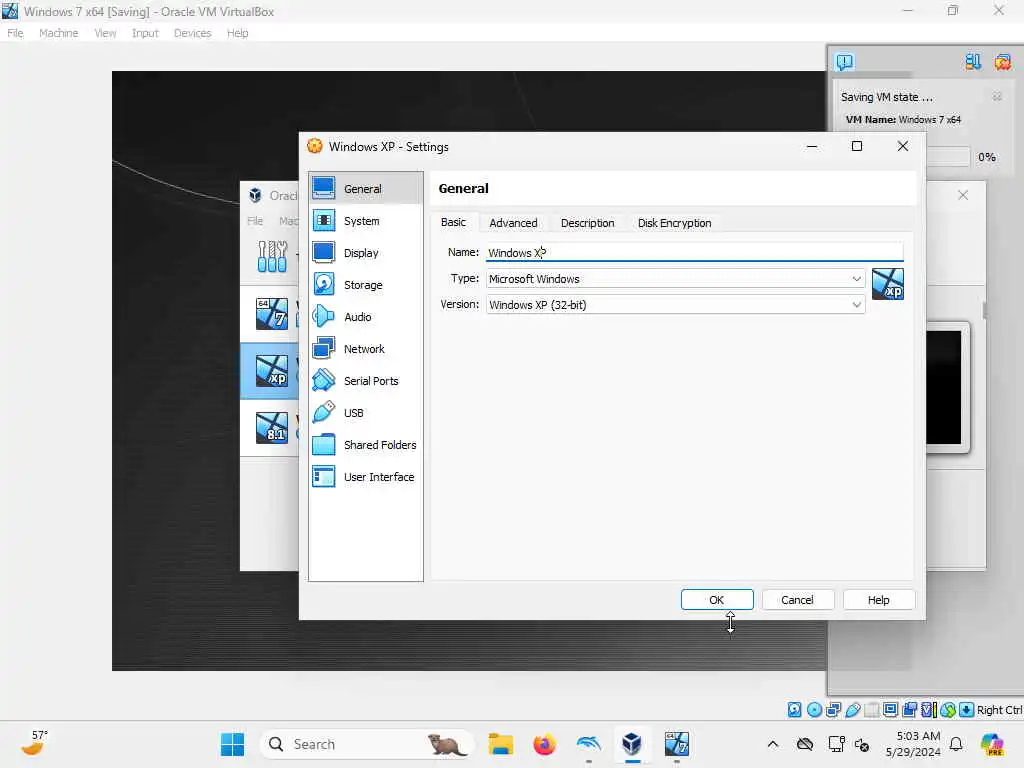Image resolution: width=1024 pixels, height=768 pixels.
Task: Open Copilot preview icon in taskbar
Action: pos(992,744)
